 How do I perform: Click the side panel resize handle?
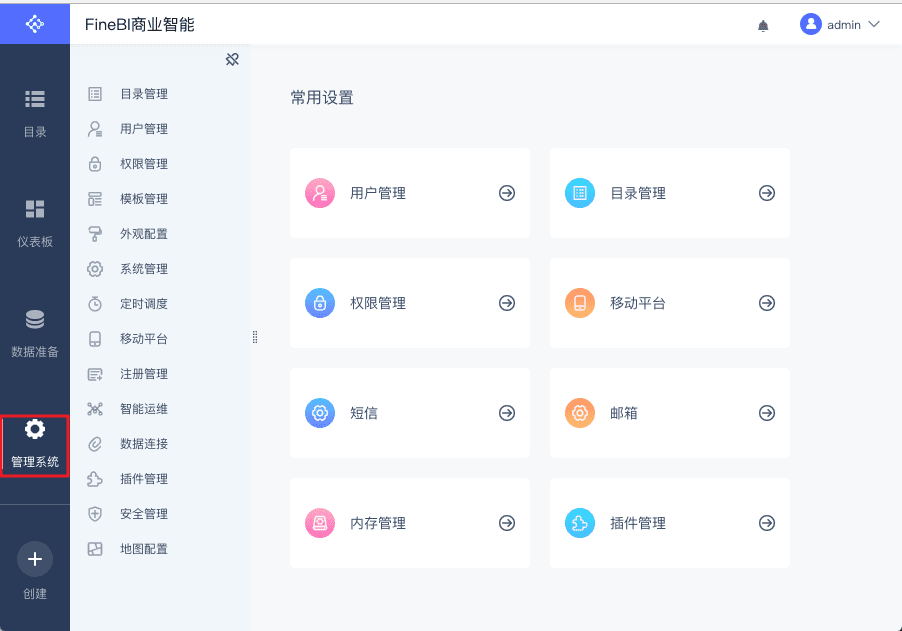[x=255, y=338]
